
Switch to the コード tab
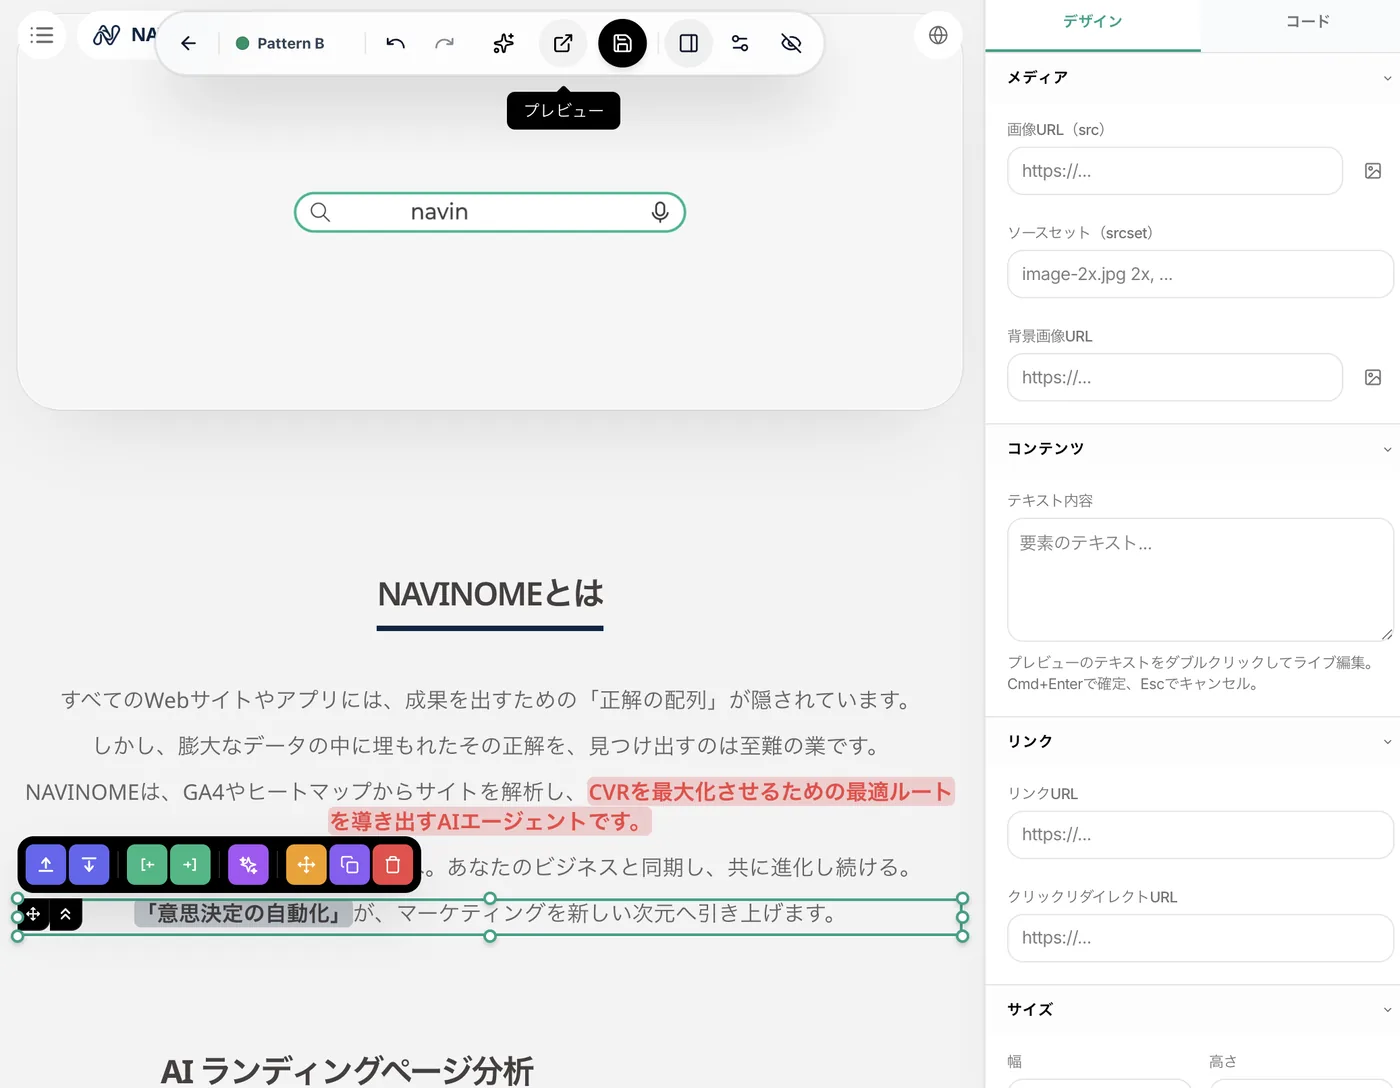point(1307,22)
